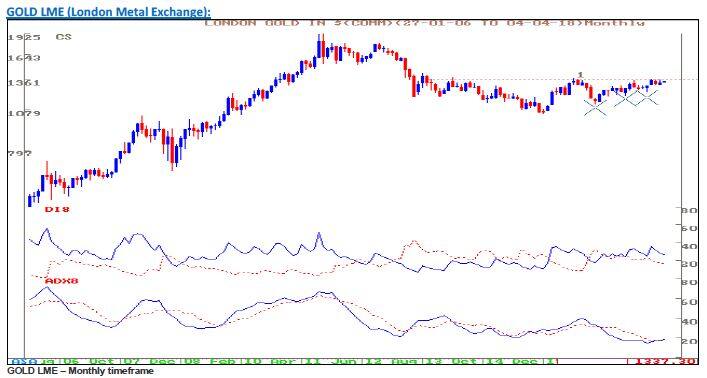Click the CS label near the top-left
The height and width of the screenshot is (378, 707).
[64, 37]
